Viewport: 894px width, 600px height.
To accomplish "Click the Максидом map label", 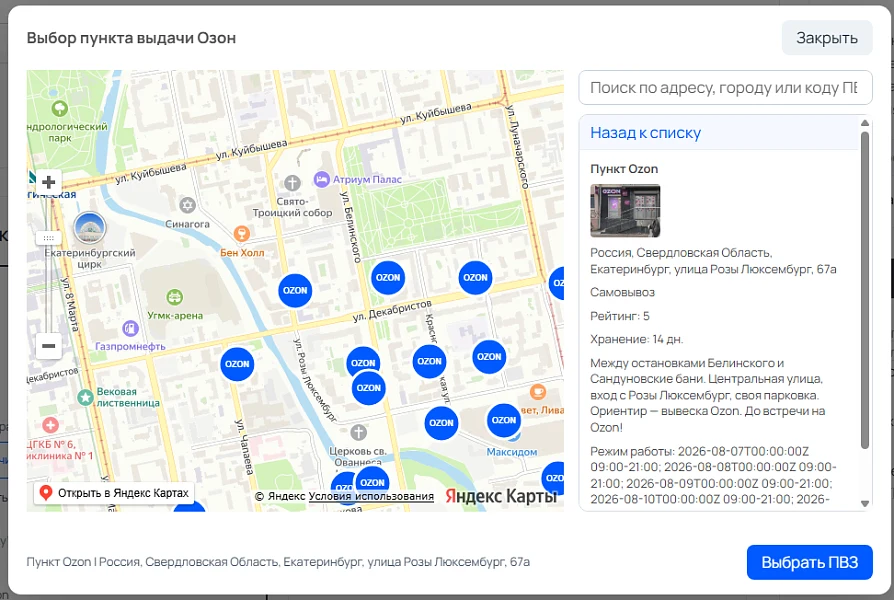I will point(511,452).
